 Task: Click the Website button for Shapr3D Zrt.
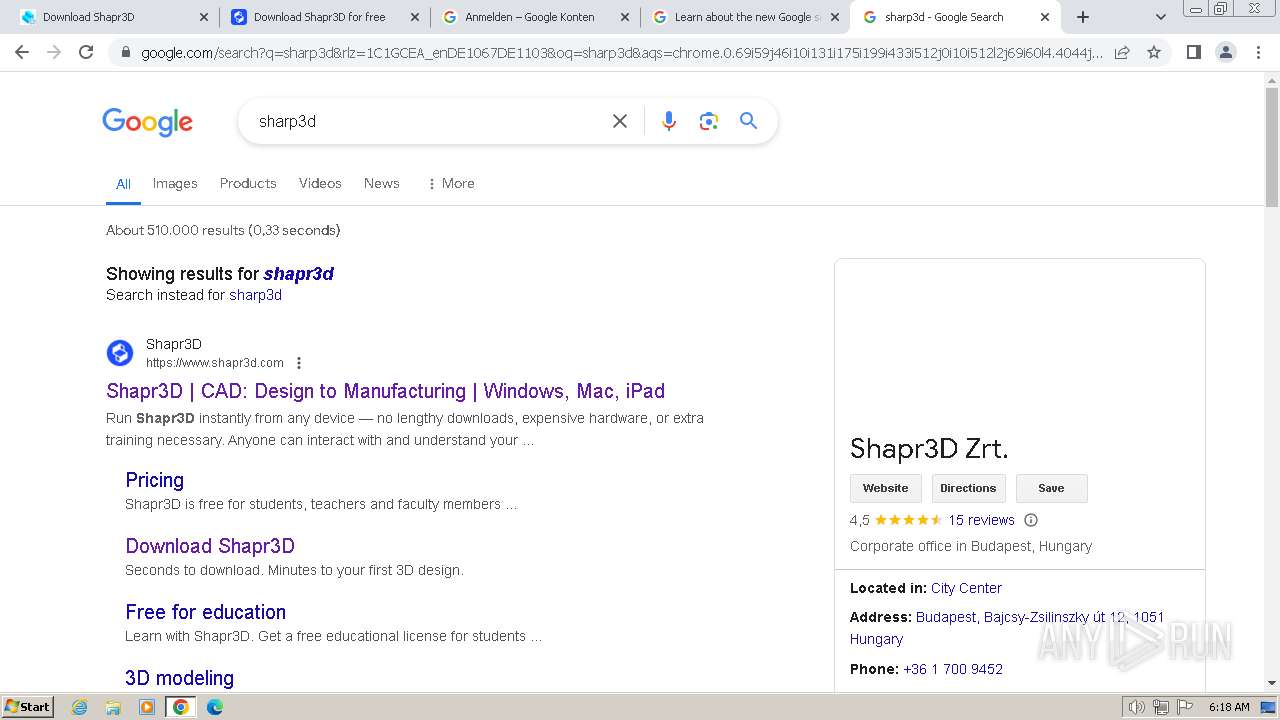[x=886, y=488]
